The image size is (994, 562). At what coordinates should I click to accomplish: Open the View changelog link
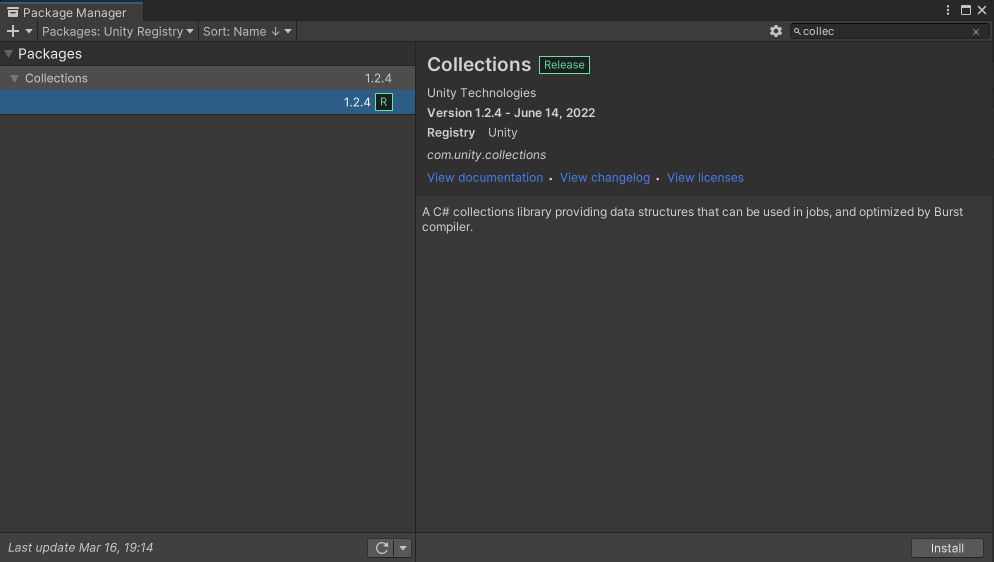[605, 178]
